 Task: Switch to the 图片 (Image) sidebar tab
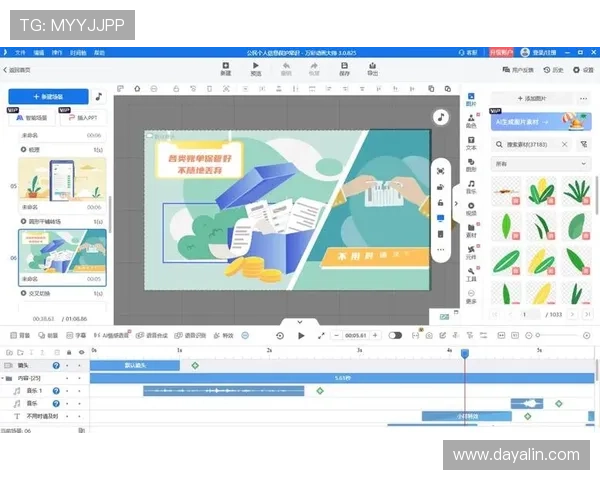coord(471,100)
